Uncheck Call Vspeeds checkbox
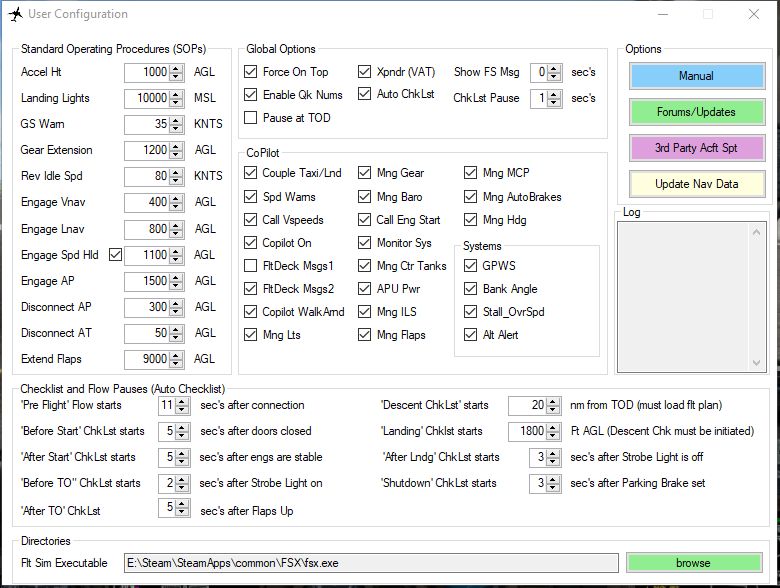 click(251, 219)
